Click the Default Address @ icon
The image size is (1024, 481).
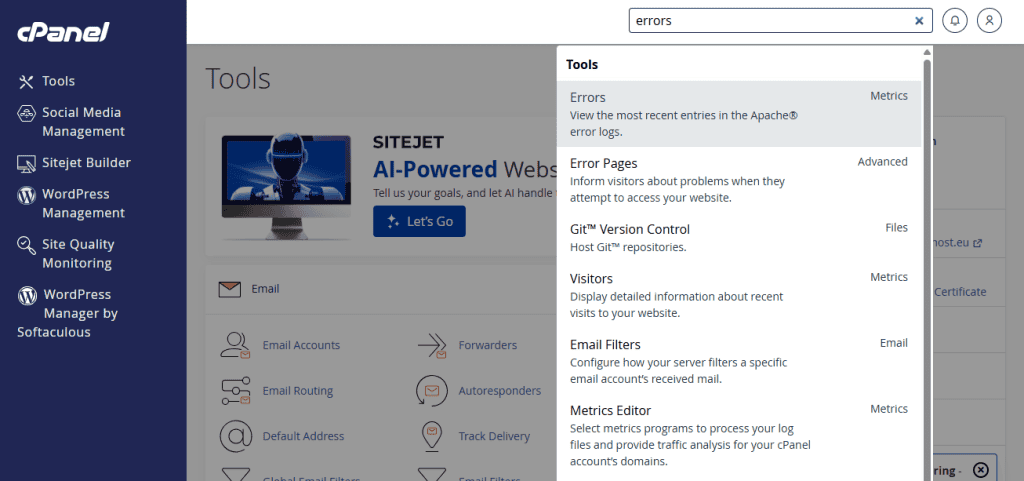coord(236,436)
